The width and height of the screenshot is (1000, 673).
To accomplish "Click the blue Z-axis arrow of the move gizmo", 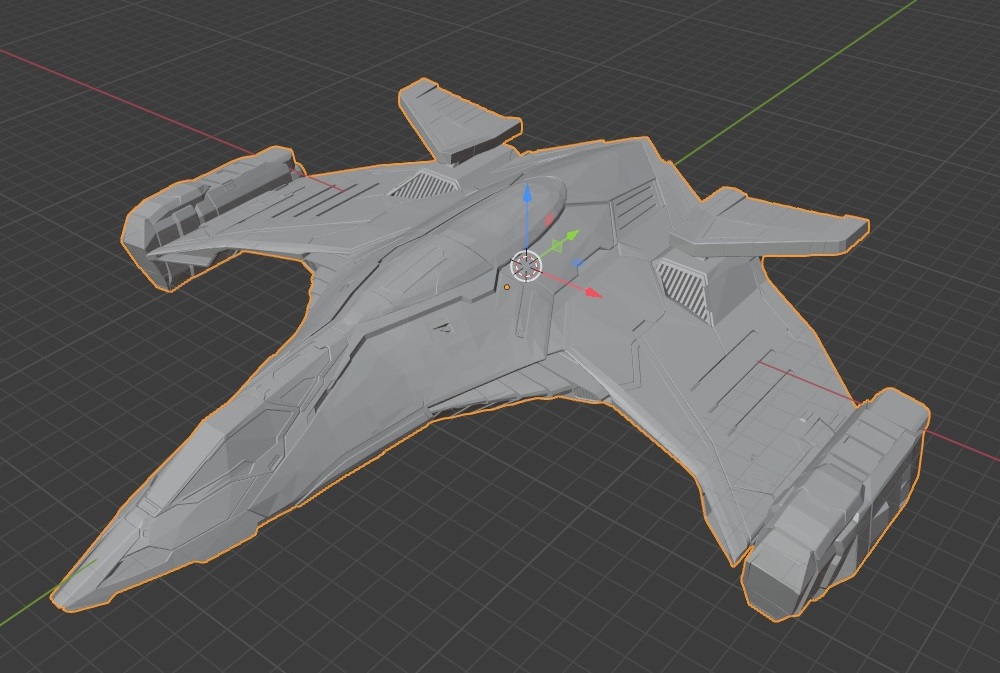I will 527,194.
